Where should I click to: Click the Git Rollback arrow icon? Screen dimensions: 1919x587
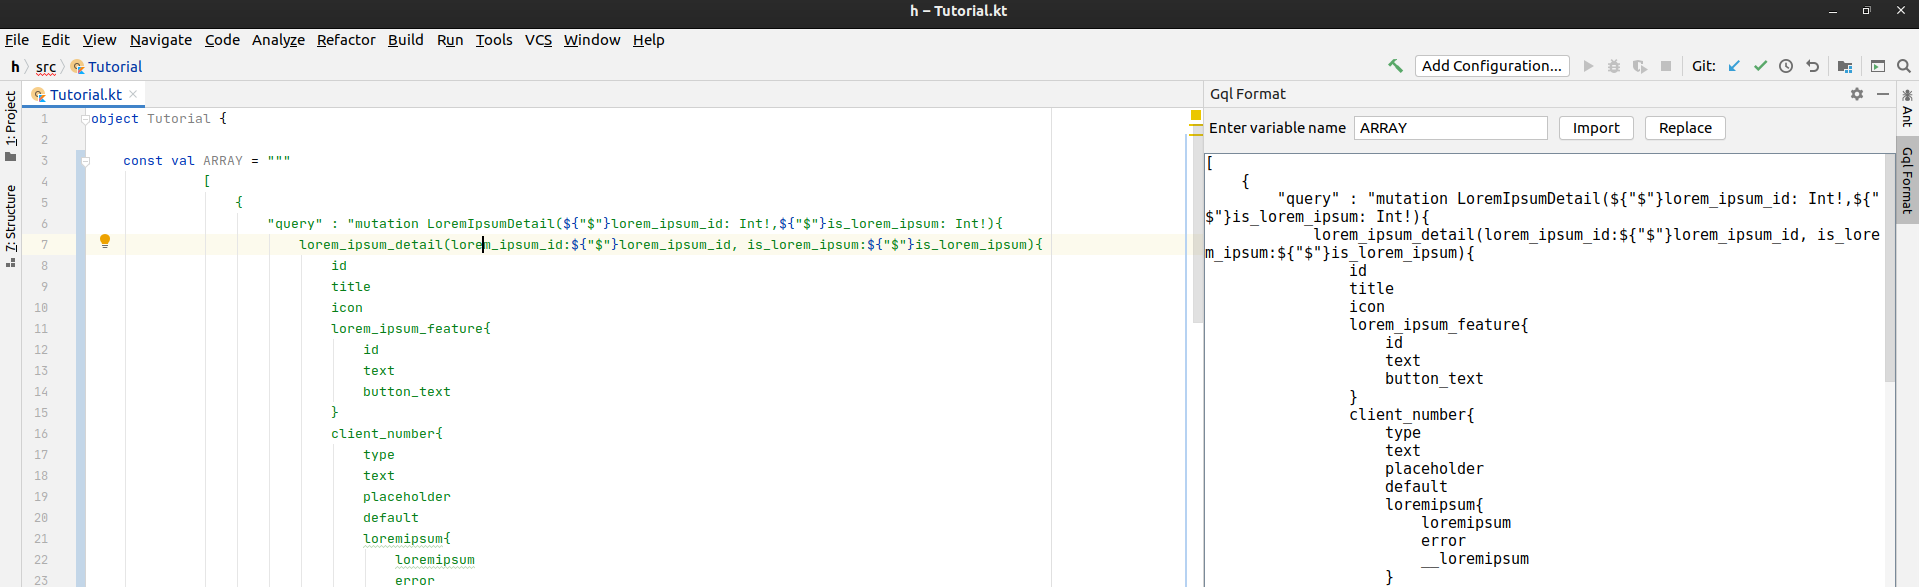click(x=1812, y=66)
